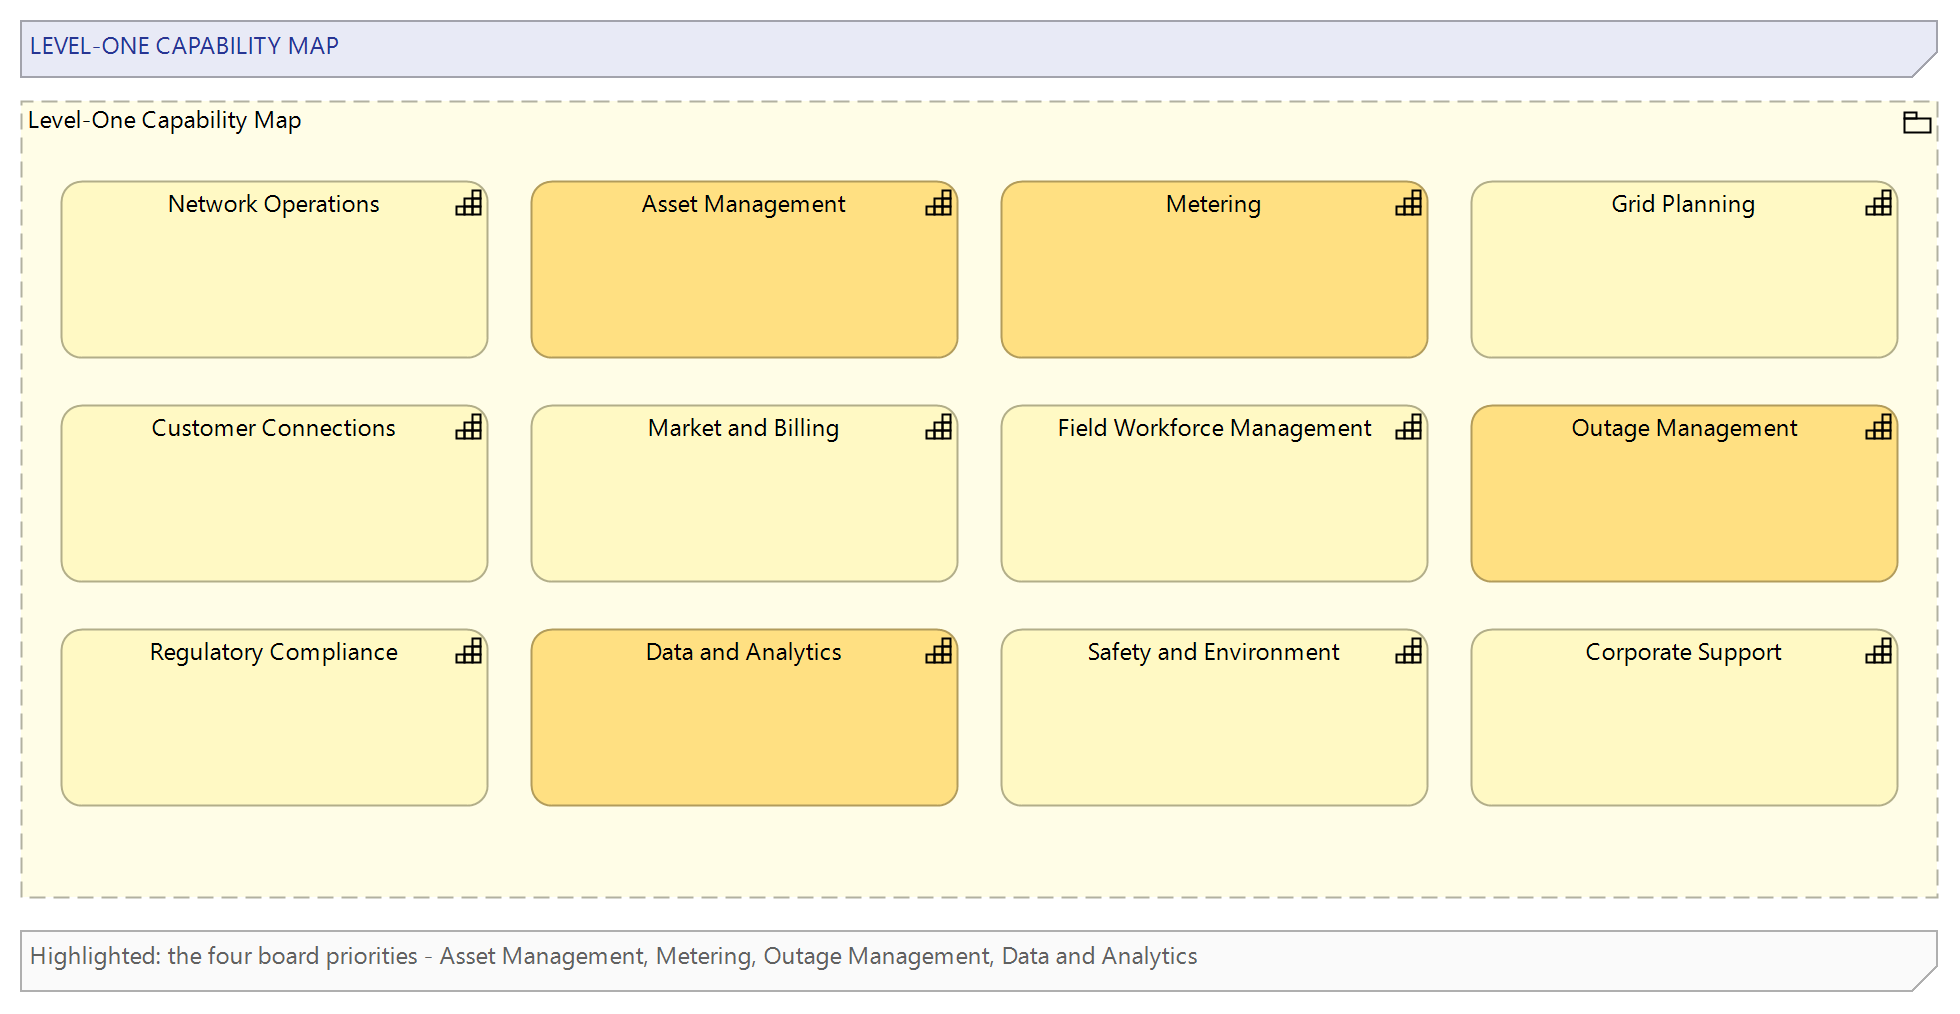
Task: Select the Regulatory Compliance label
Action: (273, 652)
